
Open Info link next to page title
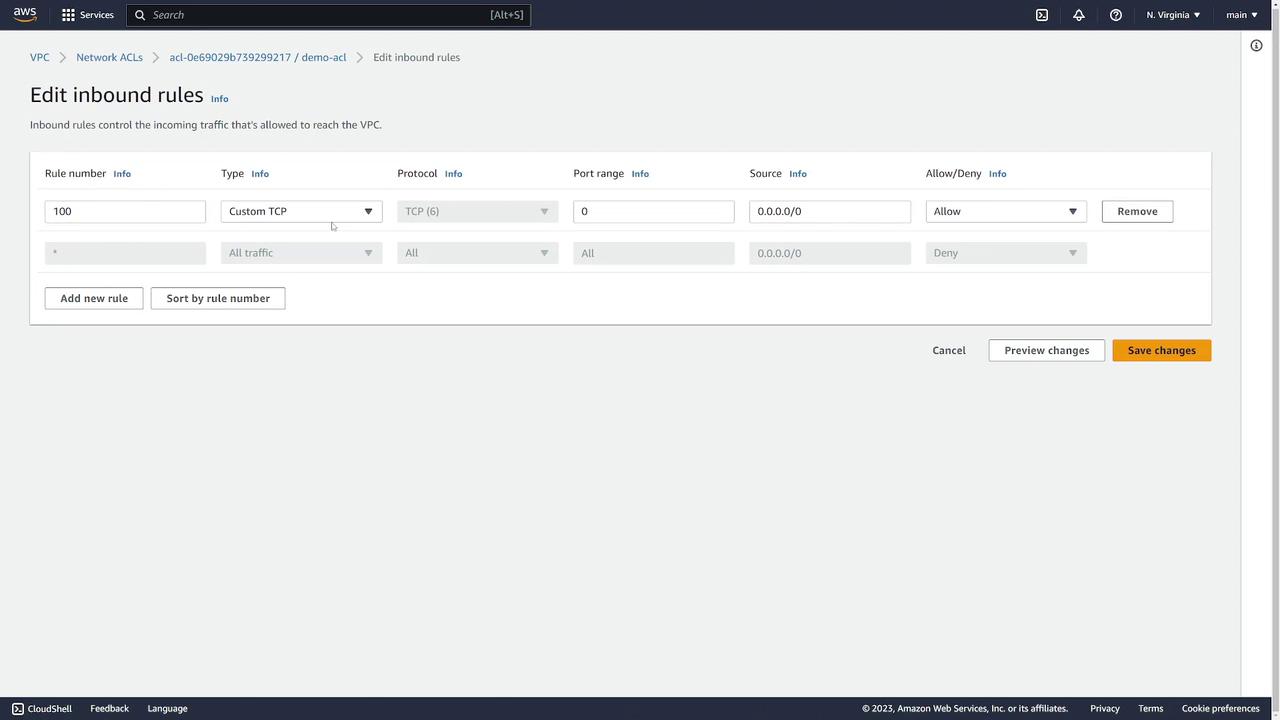(219, 99)
